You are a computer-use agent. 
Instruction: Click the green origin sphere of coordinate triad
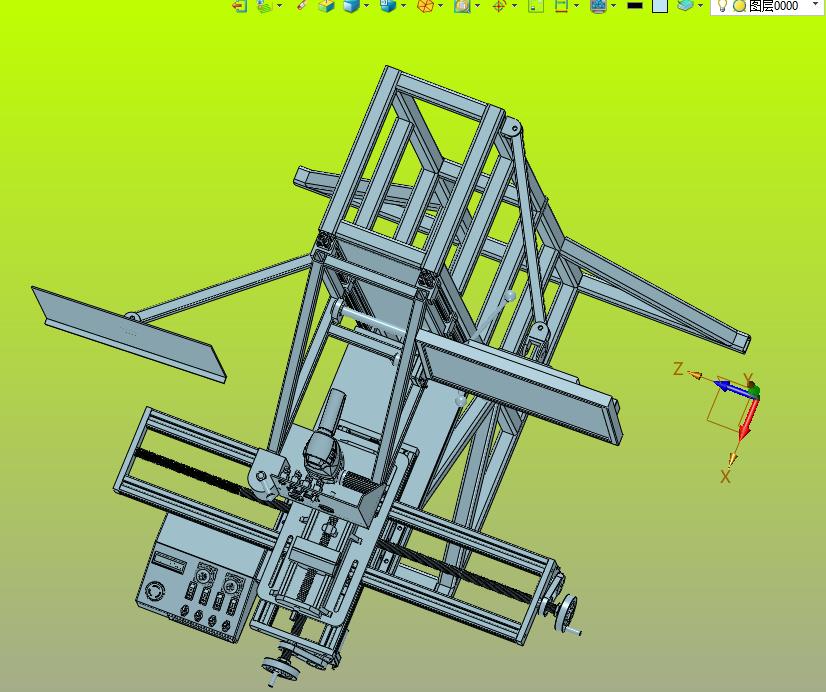[x=754, y=391]
